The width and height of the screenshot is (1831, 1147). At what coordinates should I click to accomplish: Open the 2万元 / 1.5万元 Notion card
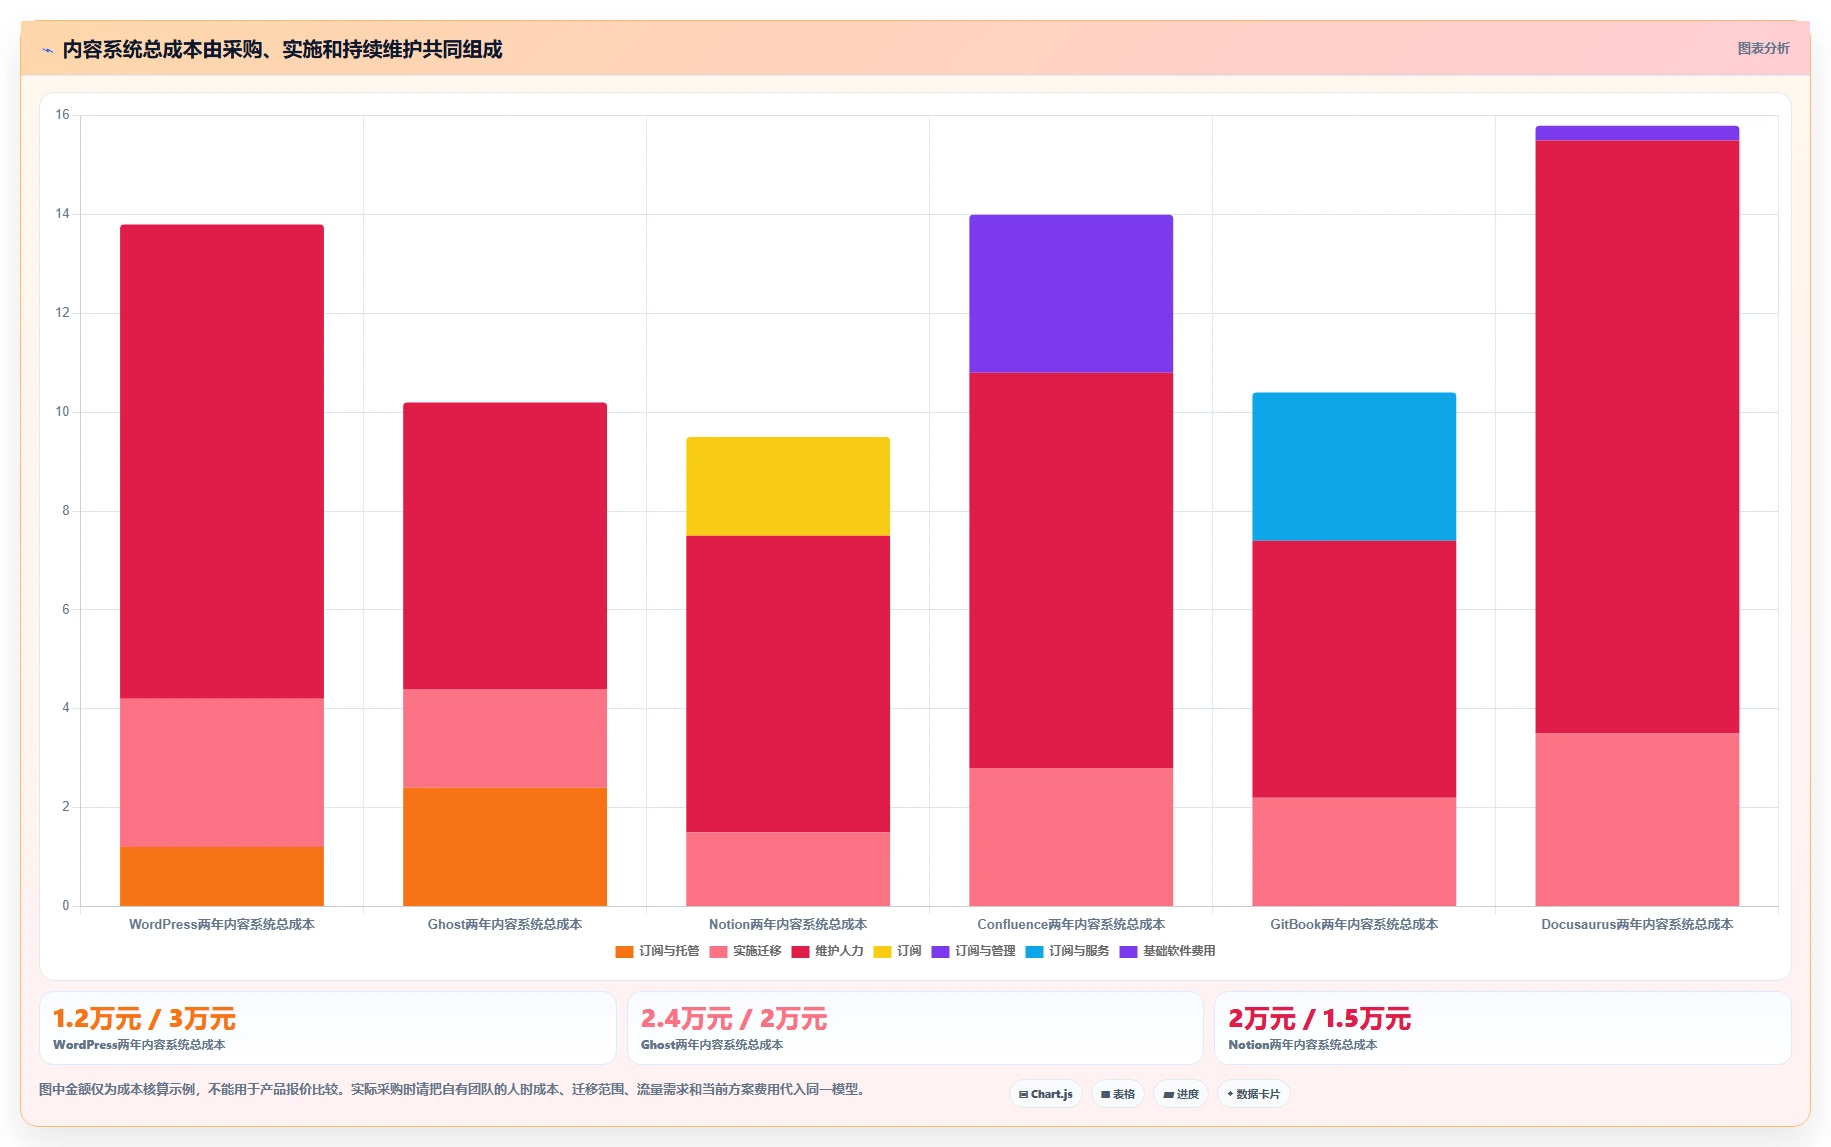pyautogui.click(x=1503, y=1028)
